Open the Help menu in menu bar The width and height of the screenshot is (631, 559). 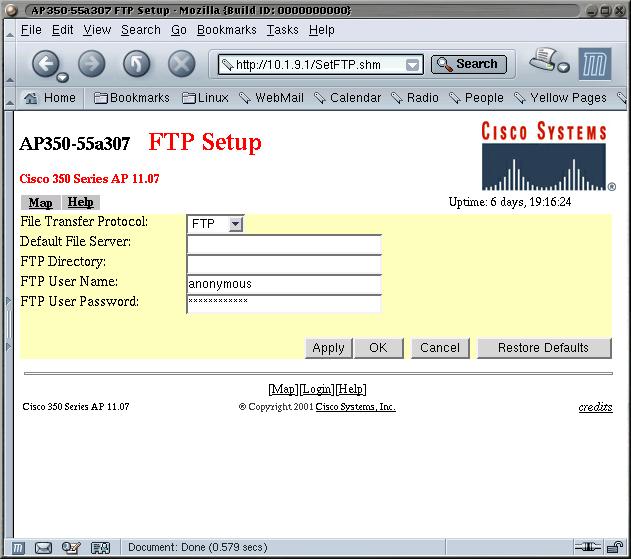coord(322,30)
